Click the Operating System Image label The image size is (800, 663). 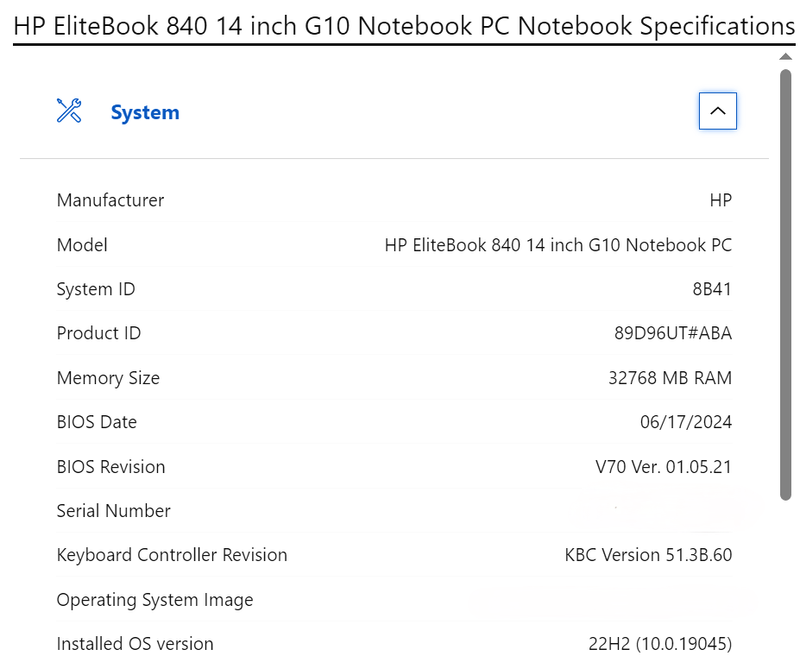tap(155, 600)
